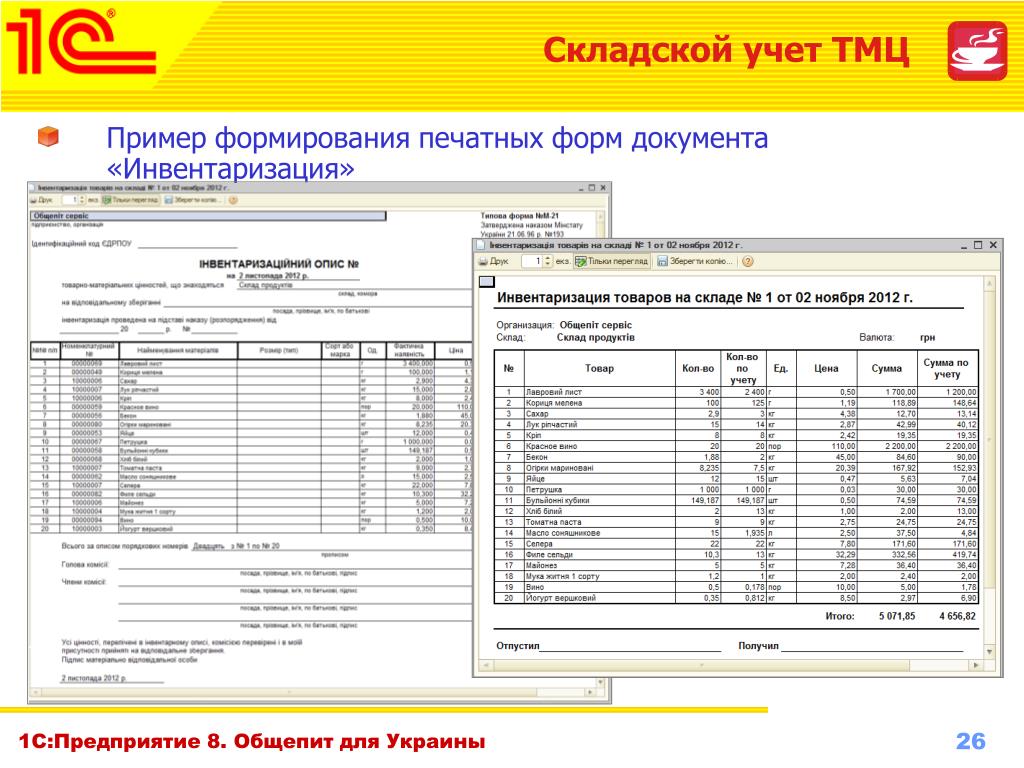The image size is (1024, 768).
Task: Click 'Склад продуктів' text in front report
Action: tap(596, 338)
